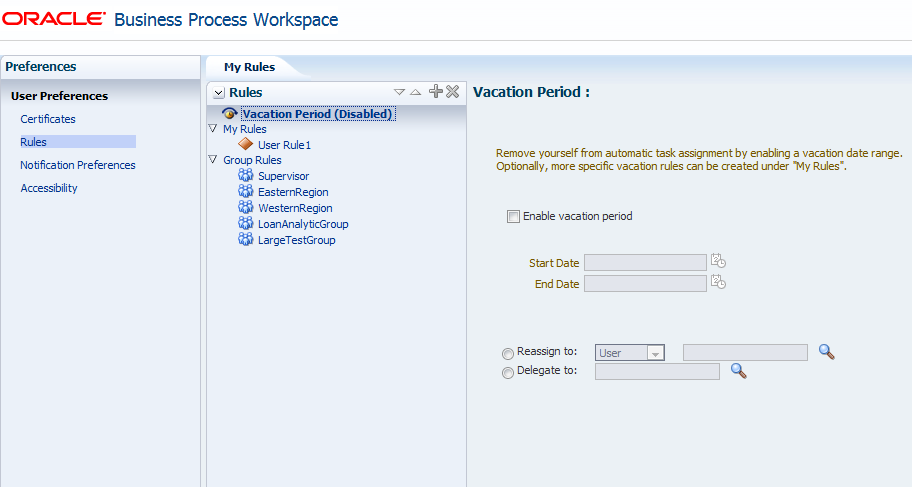Open Rules preferences
Image resolution: width=912 pixels, height=487 pixels.
click(x=33, y=142)
